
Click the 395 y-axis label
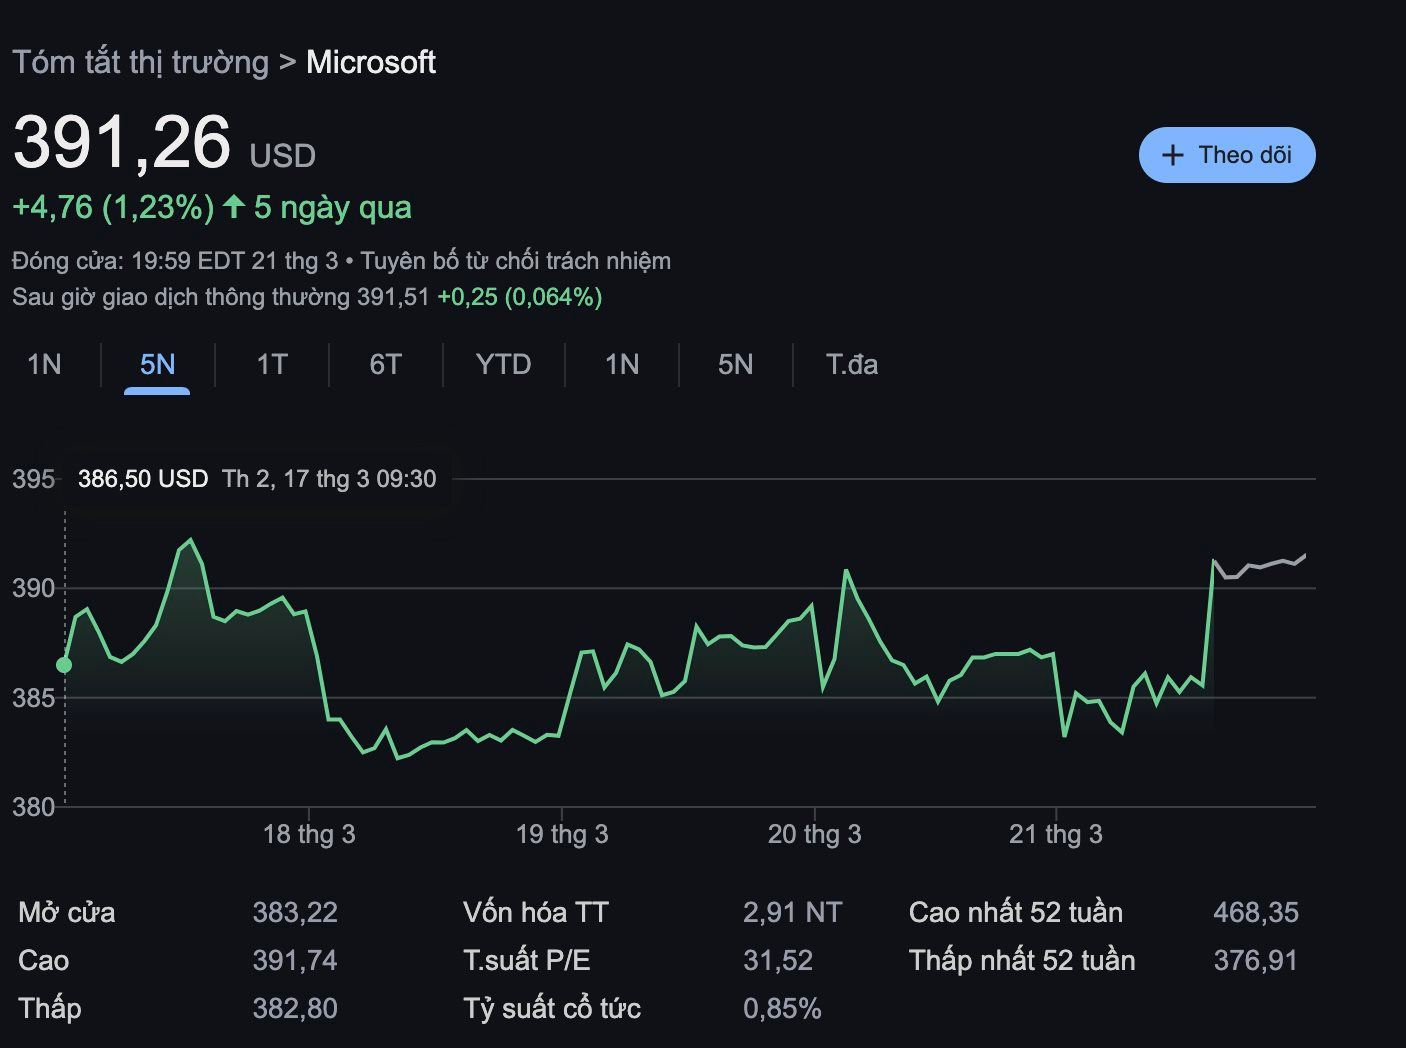point(33,479)
